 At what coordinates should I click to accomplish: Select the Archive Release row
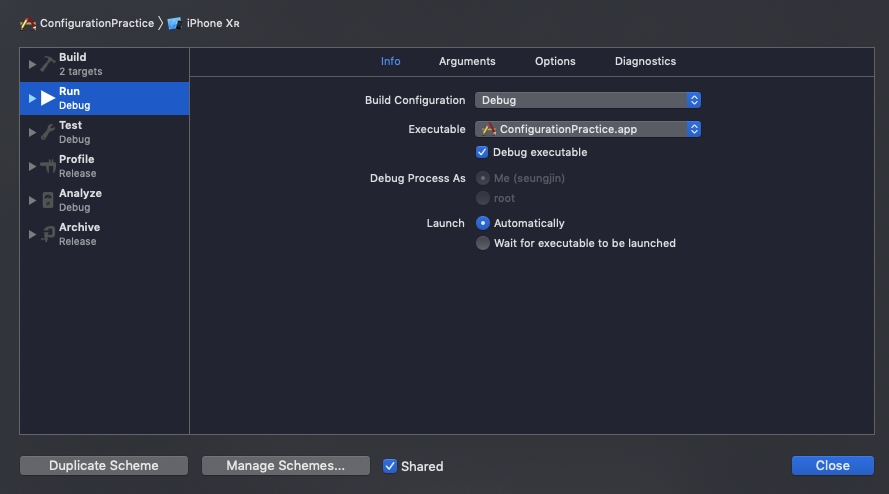[104, 234]
